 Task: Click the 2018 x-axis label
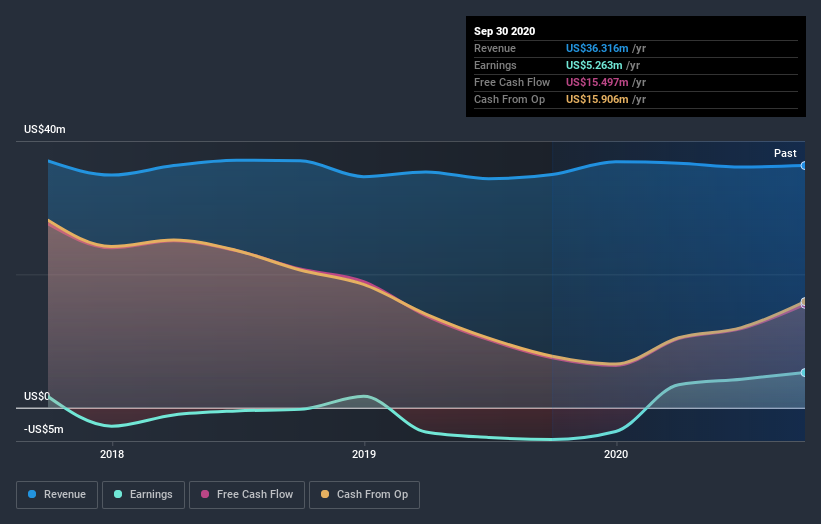pyautogui.click(x=112, y=454)
